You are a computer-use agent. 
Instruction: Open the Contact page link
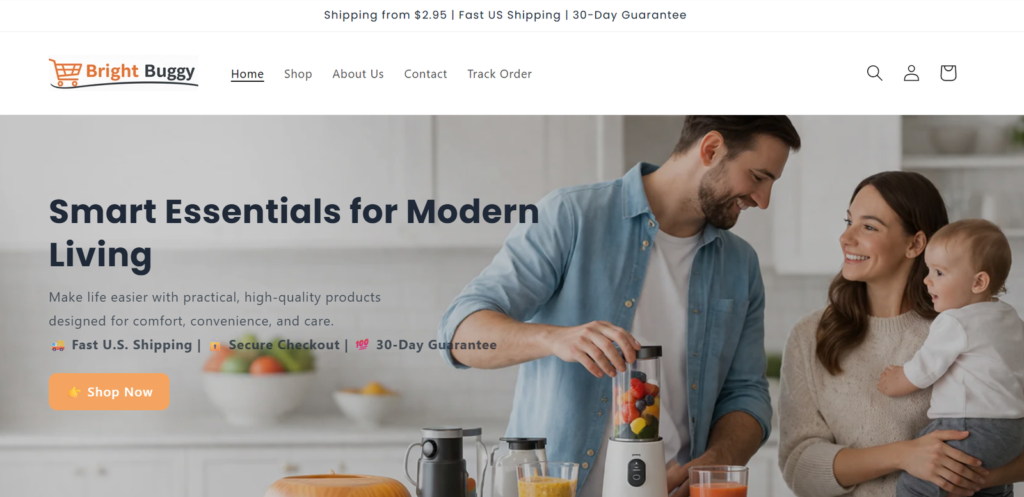tap(425, 74)
